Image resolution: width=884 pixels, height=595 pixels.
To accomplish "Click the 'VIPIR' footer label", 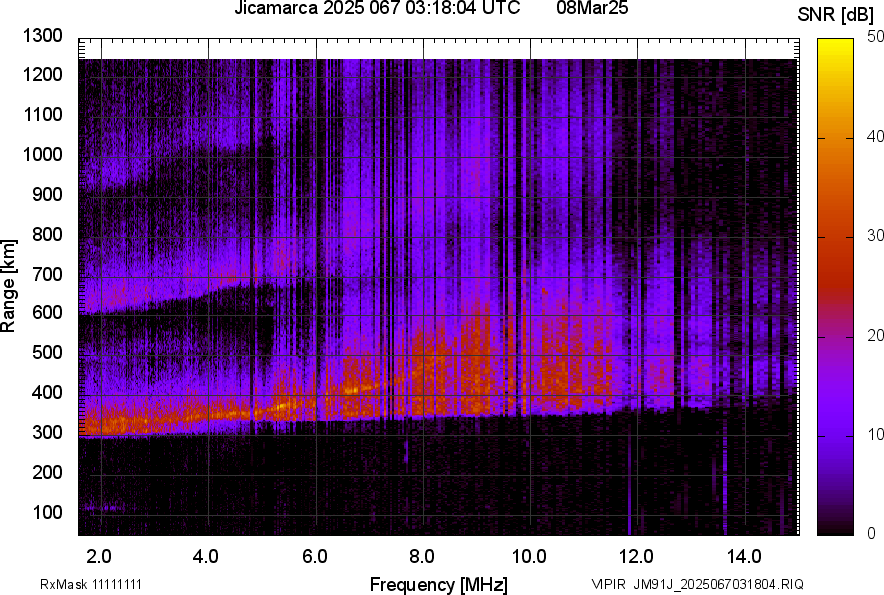I will click(609, 584).
